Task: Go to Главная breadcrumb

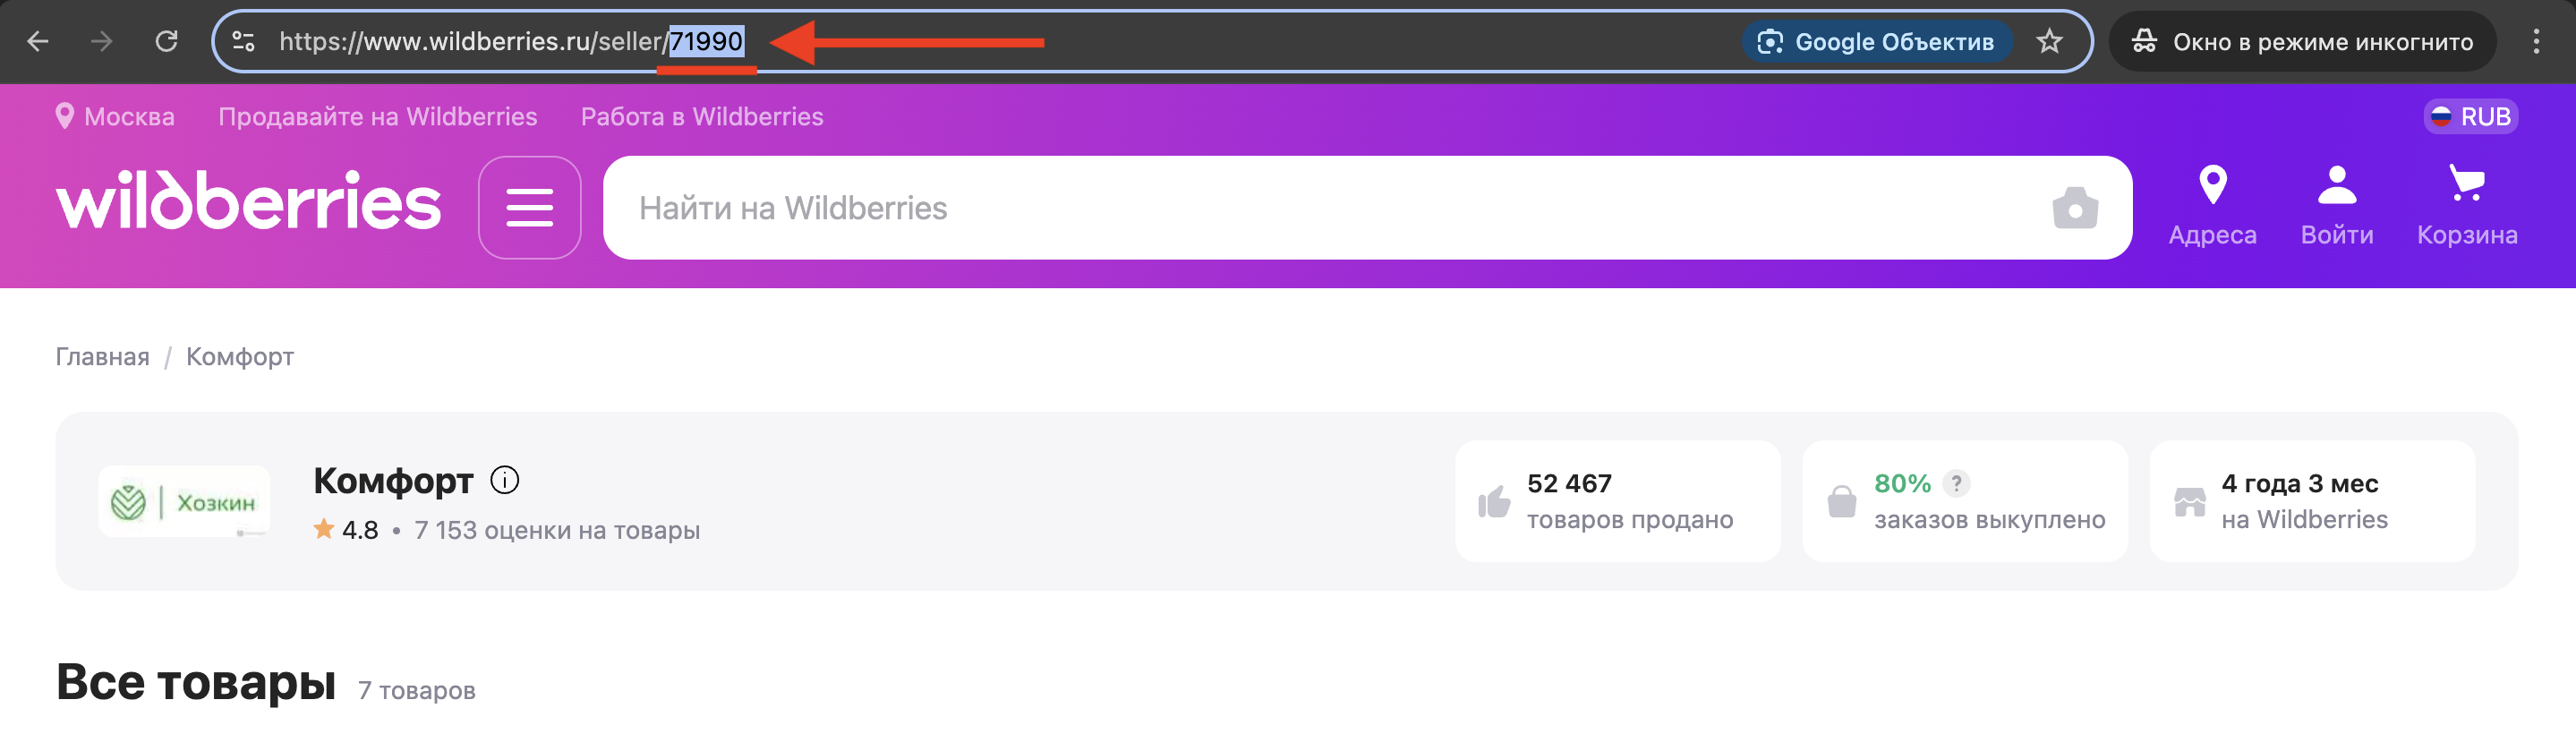Action: 102,357
